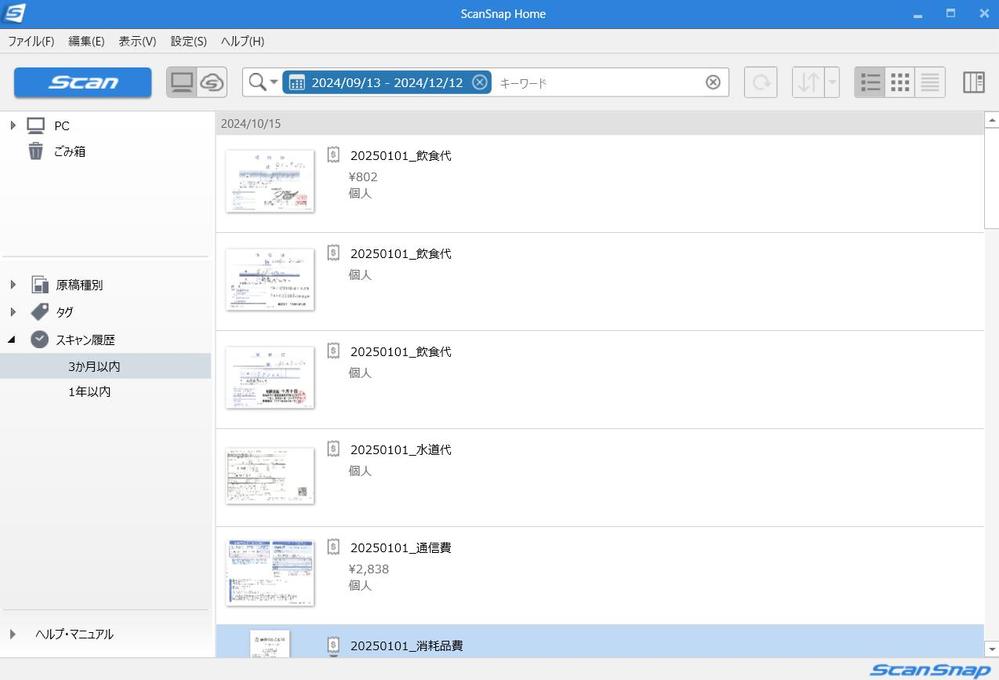
Task: Click the refresh list icon
Action: coord(761,83)
